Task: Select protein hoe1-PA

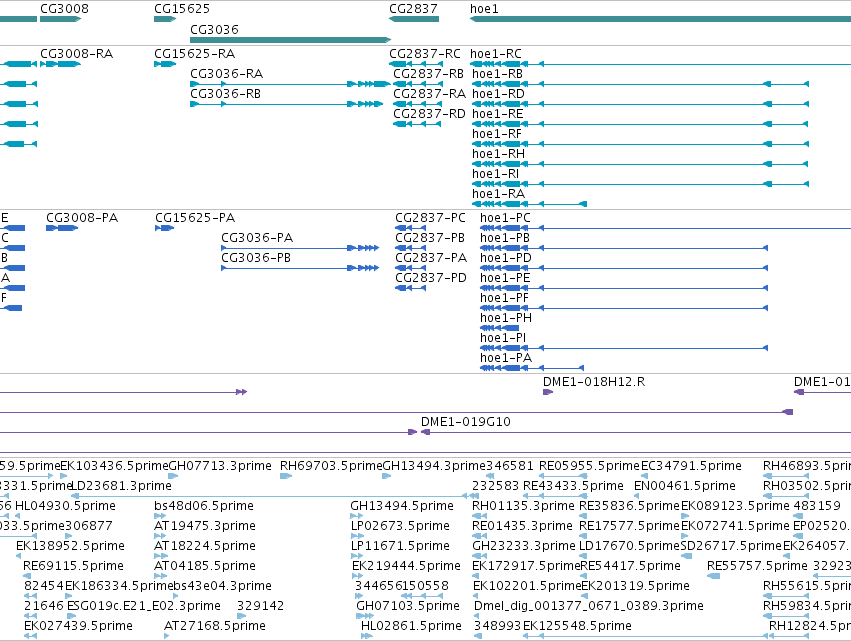Action: click(x=506, y=358)
